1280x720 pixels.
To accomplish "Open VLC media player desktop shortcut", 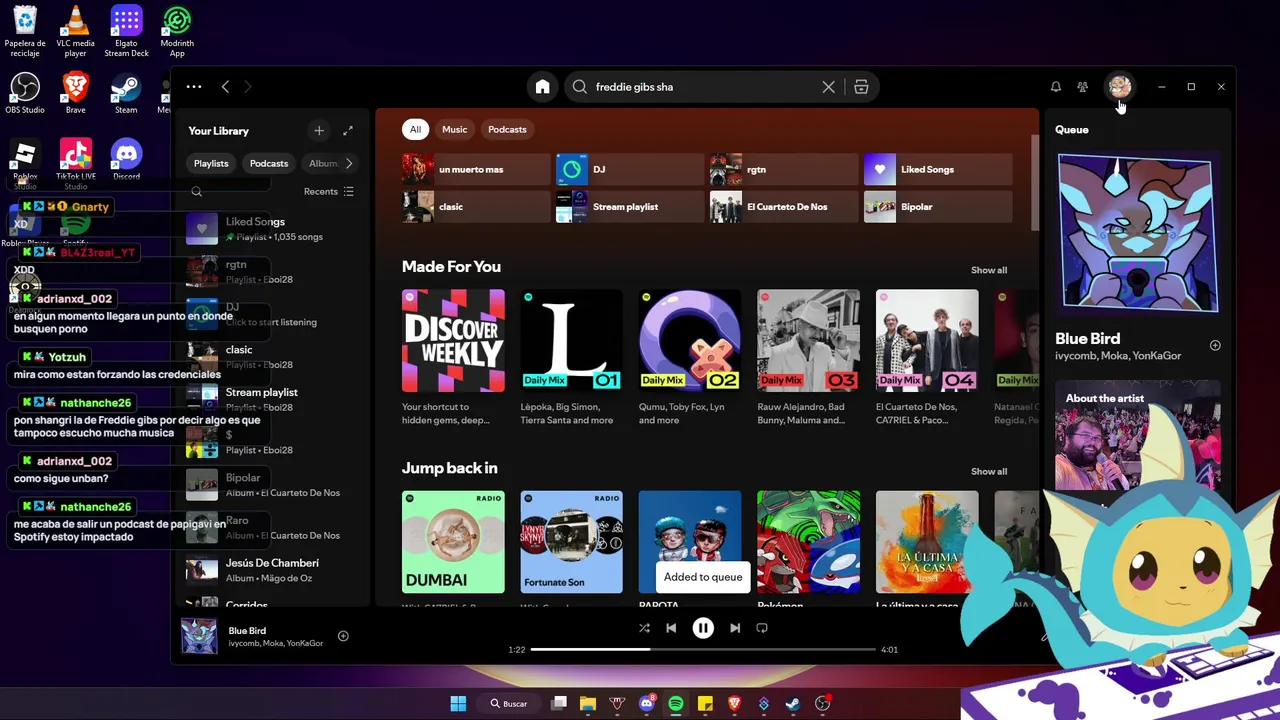I will pos(75,30).
